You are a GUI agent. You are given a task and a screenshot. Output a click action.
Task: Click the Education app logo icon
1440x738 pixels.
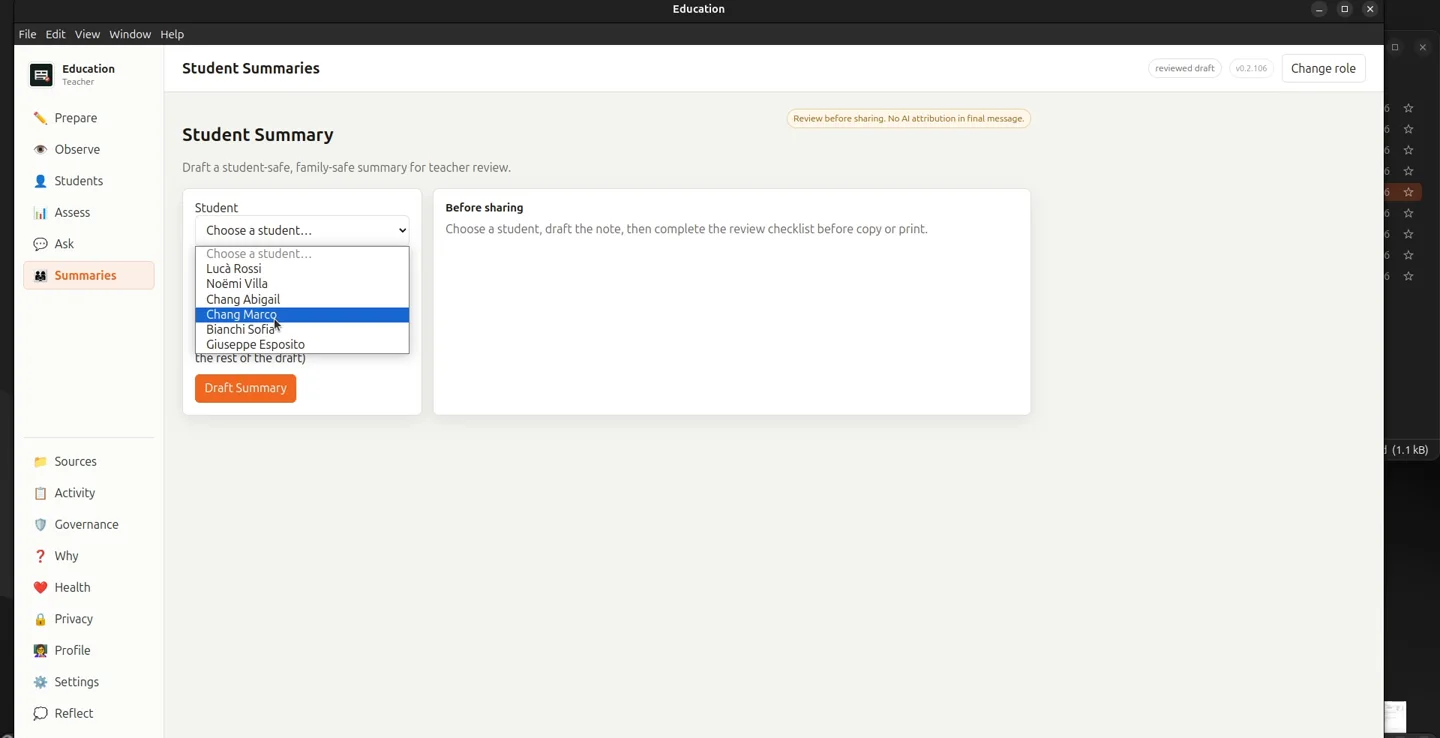pos(41,75)
